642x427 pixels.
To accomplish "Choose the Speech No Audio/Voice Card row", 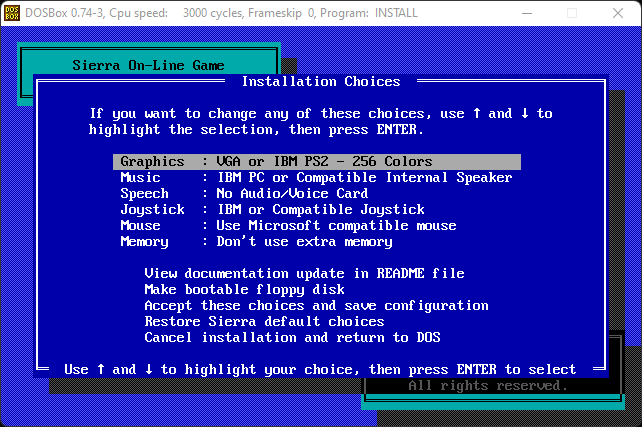I will [x=244, y=194].
